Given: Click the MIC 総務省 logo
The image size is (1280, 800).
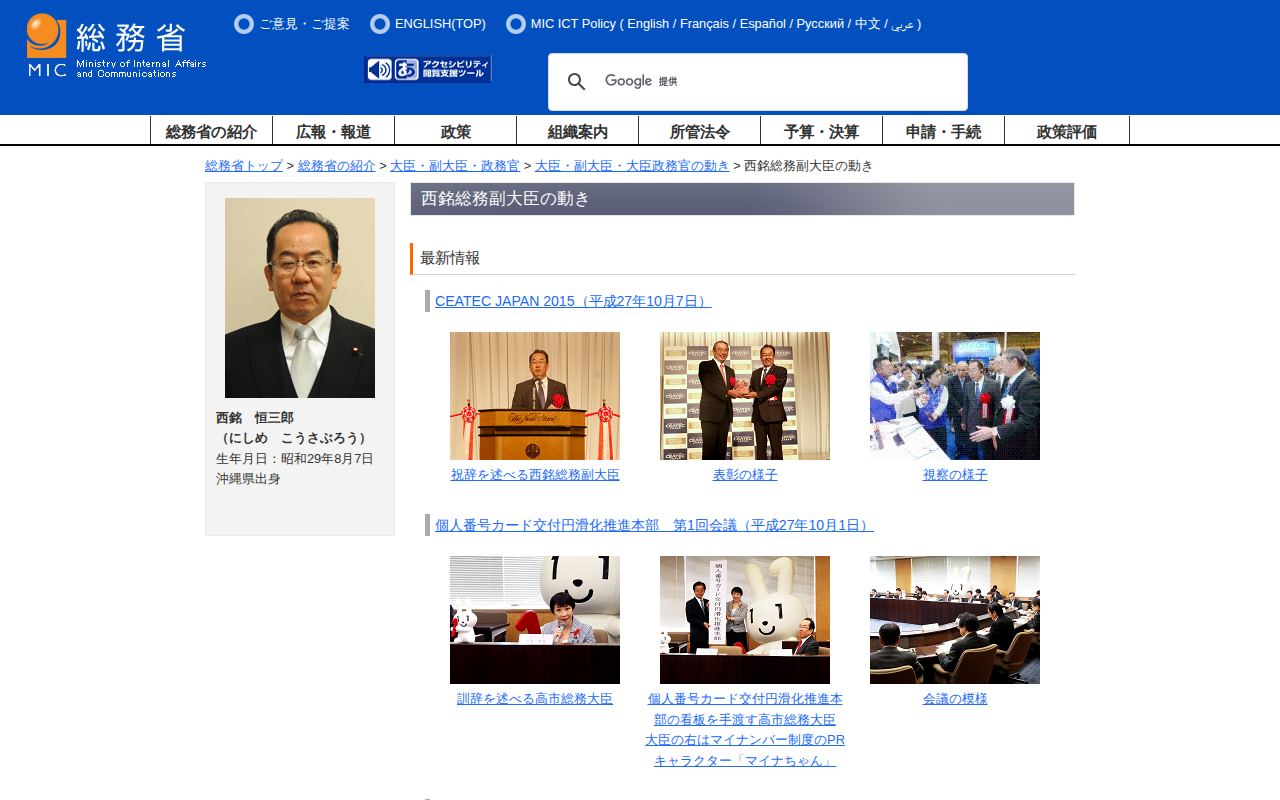Looking at the screenshot, I should [x=117, y=46].
